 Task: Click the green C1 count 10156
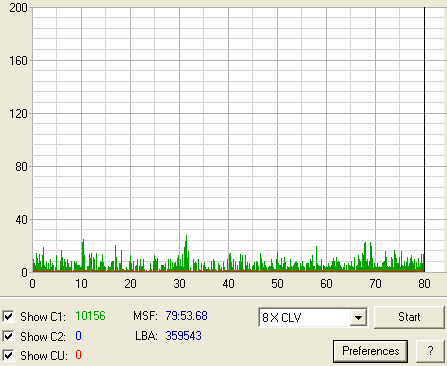[90, 316]
